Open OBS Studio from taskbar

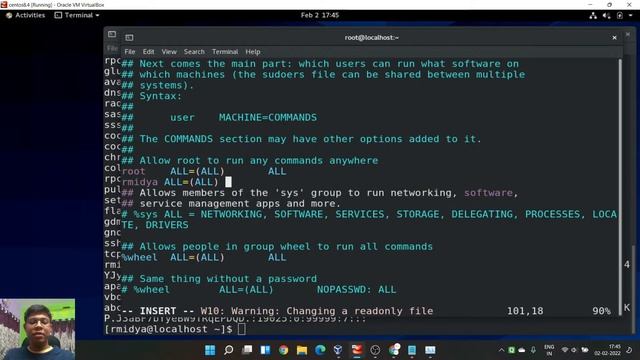[376, 350]
